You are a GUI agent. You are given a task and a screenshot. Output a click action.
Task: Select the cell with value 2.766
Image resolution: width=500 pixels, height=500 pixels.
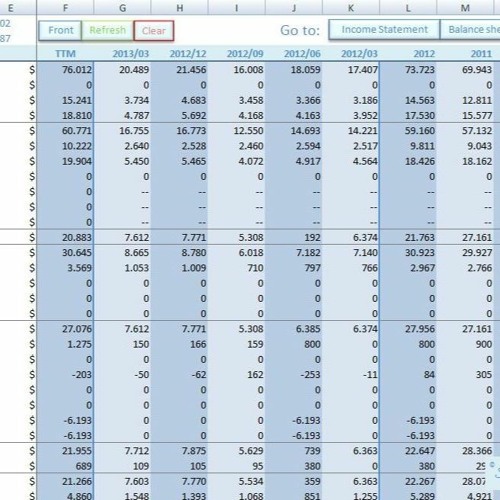[465, 268]
